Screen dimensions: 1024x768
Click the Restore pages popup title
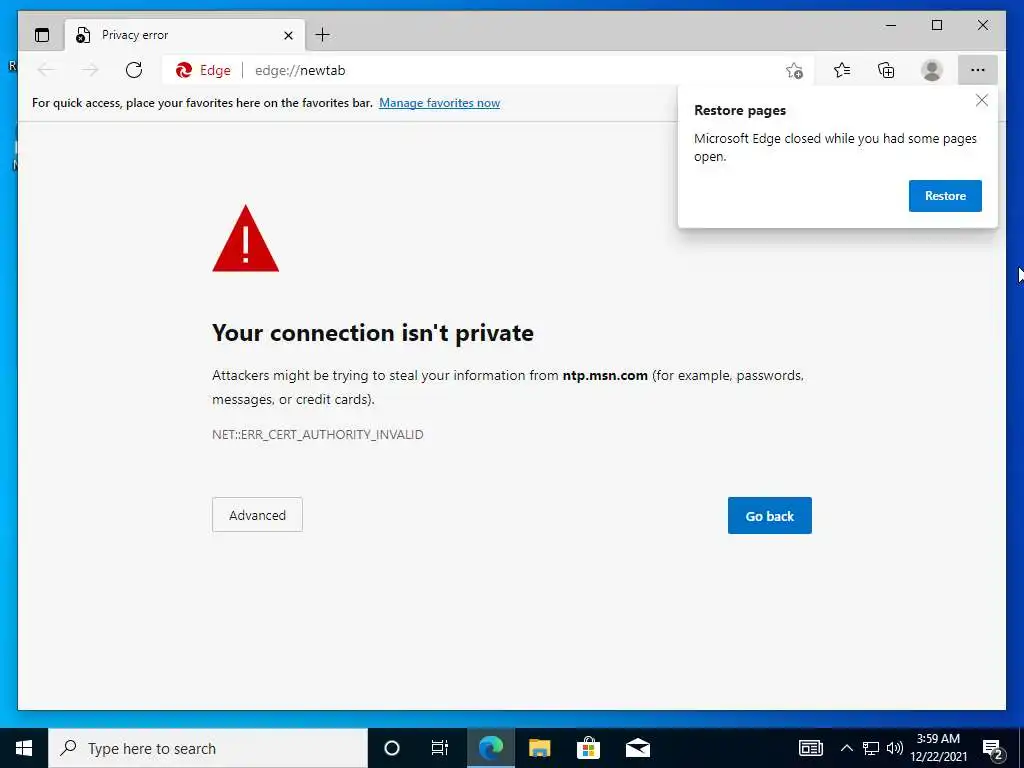pos(740,110)
